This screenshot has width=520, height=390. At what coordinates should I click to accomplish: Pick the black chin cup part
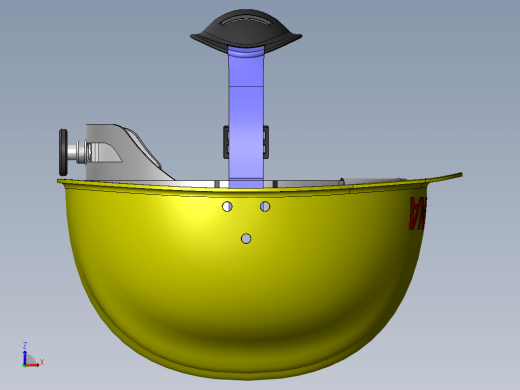(x=246, y=32)
